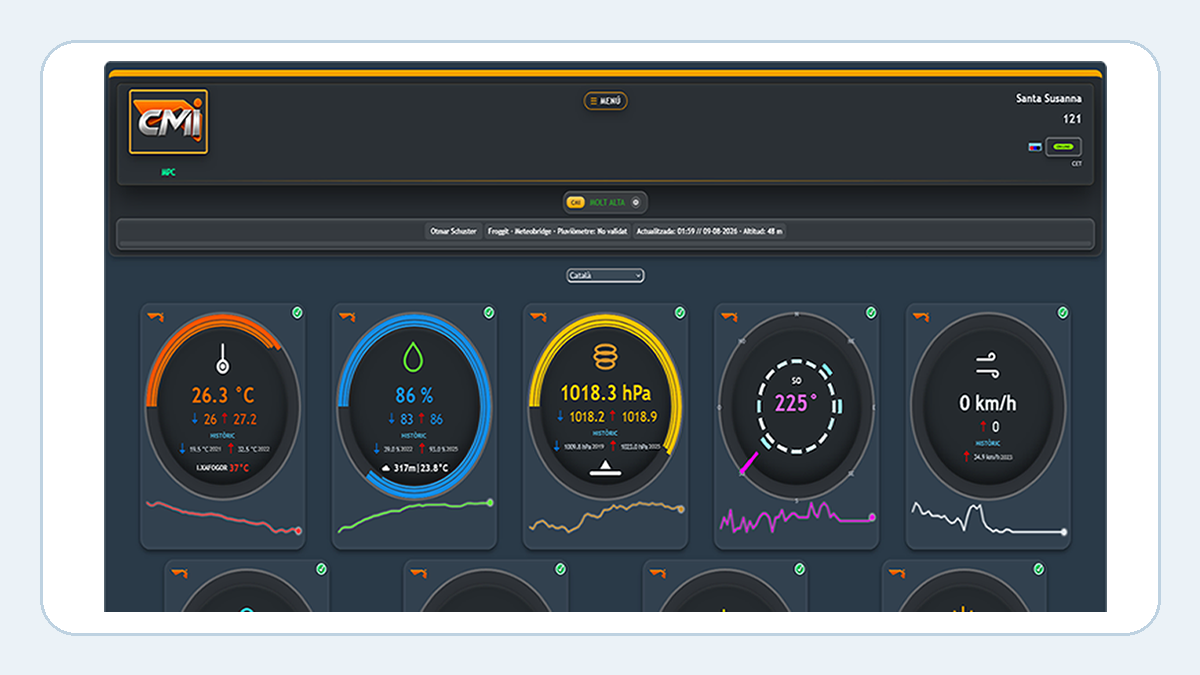Image resolution: width=1200 pixels, height=675 pixels.
Task: Click orange CMI mark on humidity card
Action: (345, 317)
